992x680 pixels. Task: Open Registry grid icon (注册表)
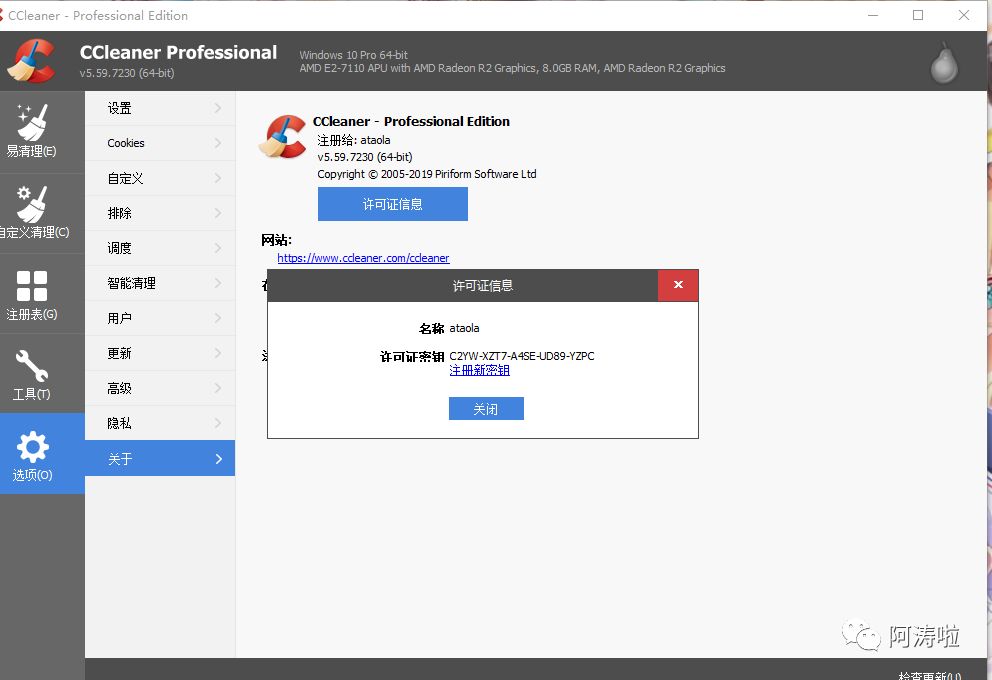click(x=32, y=286)
